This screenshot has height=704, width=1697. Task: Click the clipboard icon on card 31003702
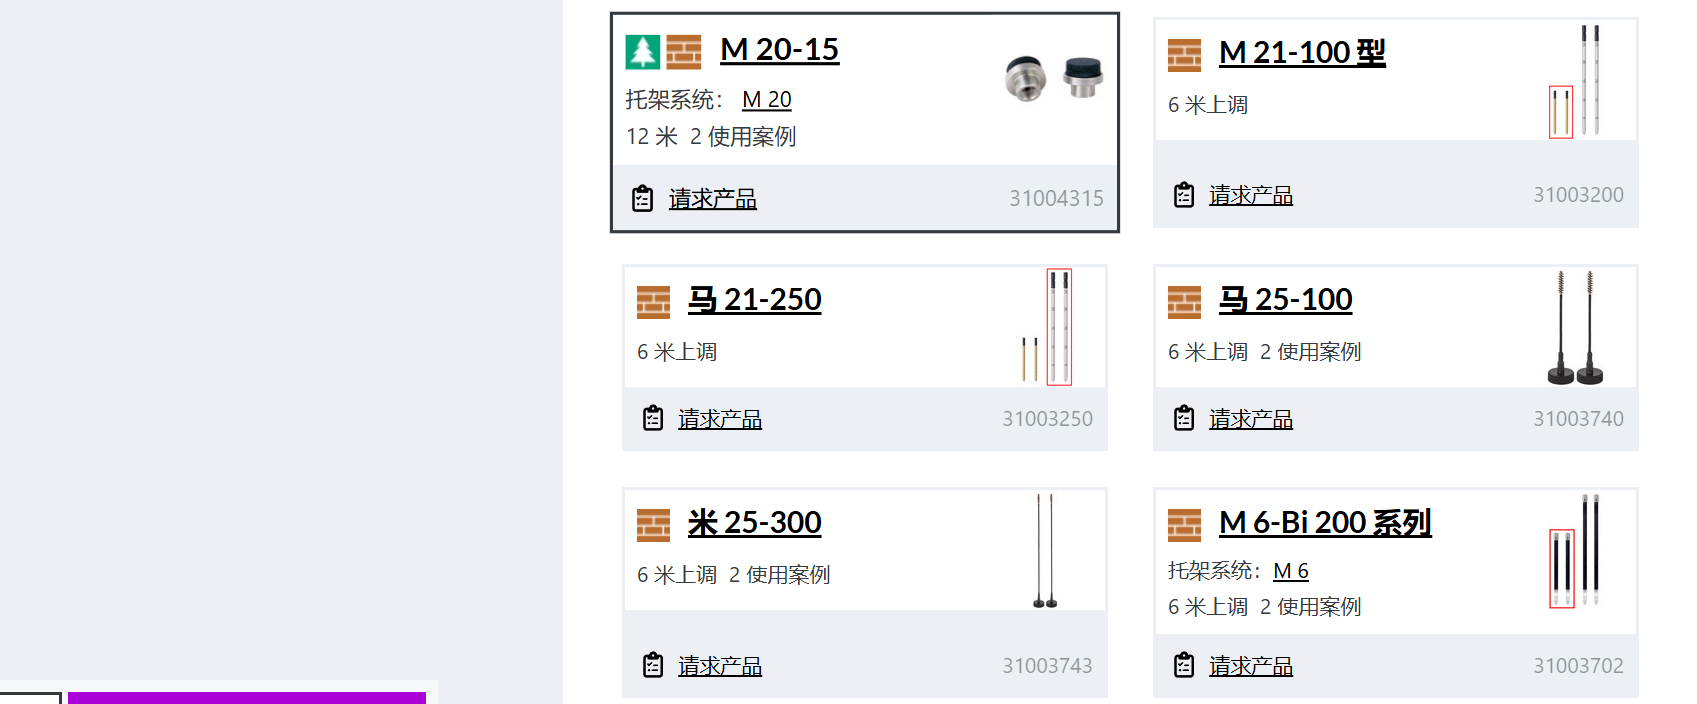1184,665
